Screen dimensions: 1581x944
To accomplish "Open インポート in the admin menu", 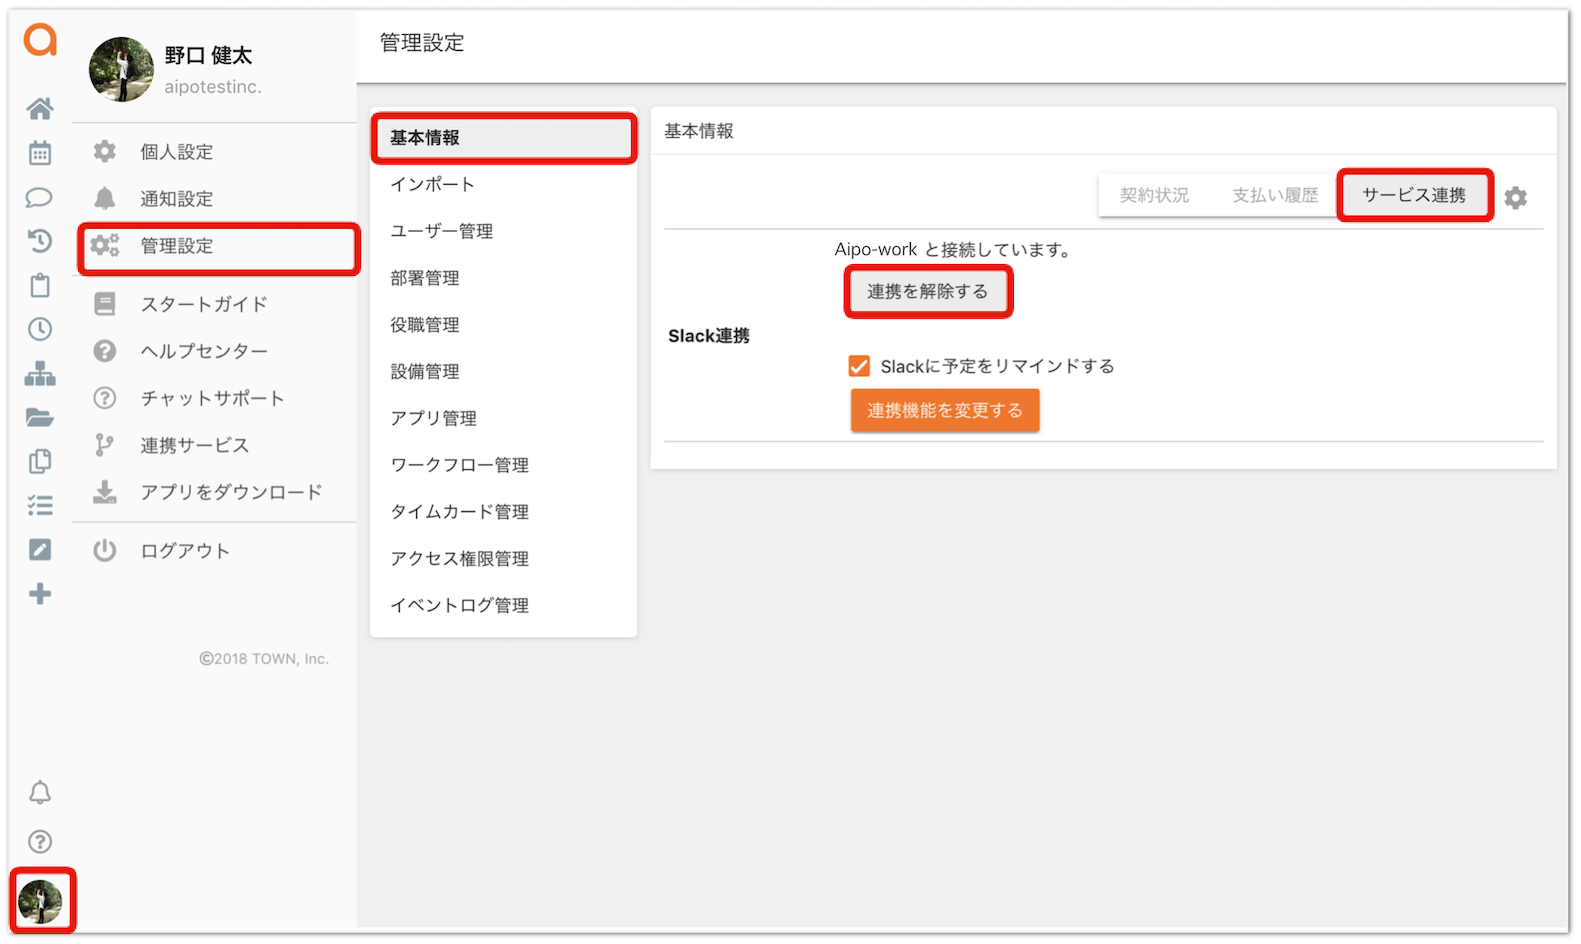I will tap(504, 184).
